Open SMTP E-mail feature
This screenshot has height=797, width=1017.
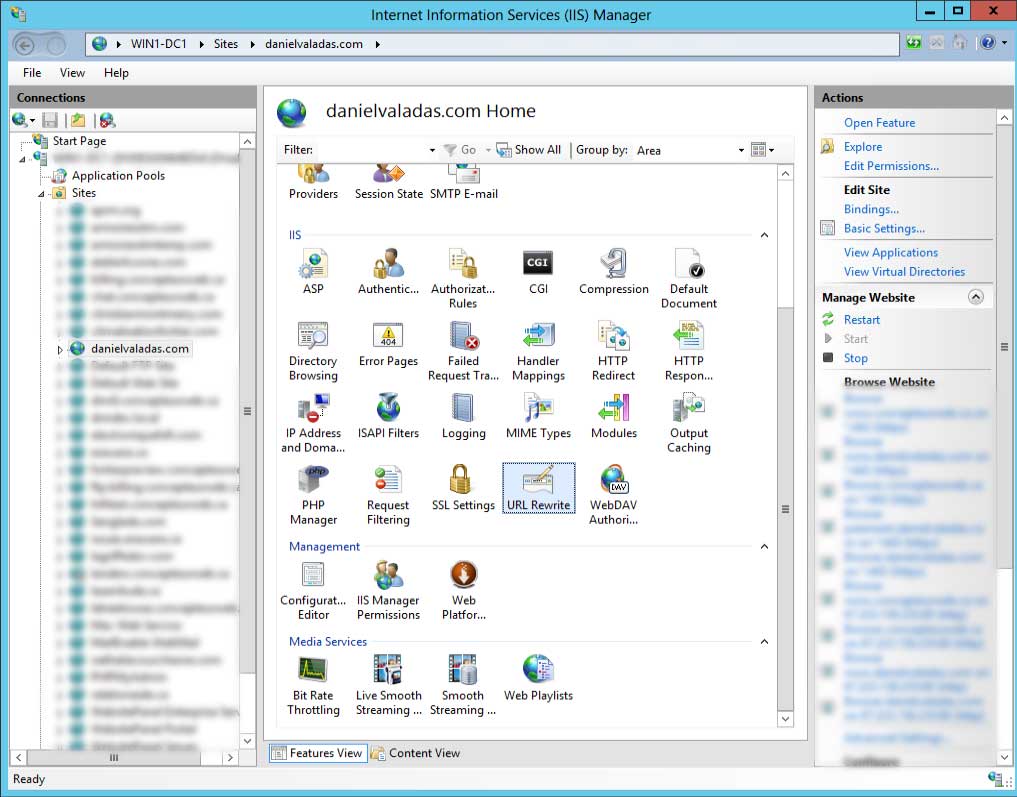coord(463,184)
